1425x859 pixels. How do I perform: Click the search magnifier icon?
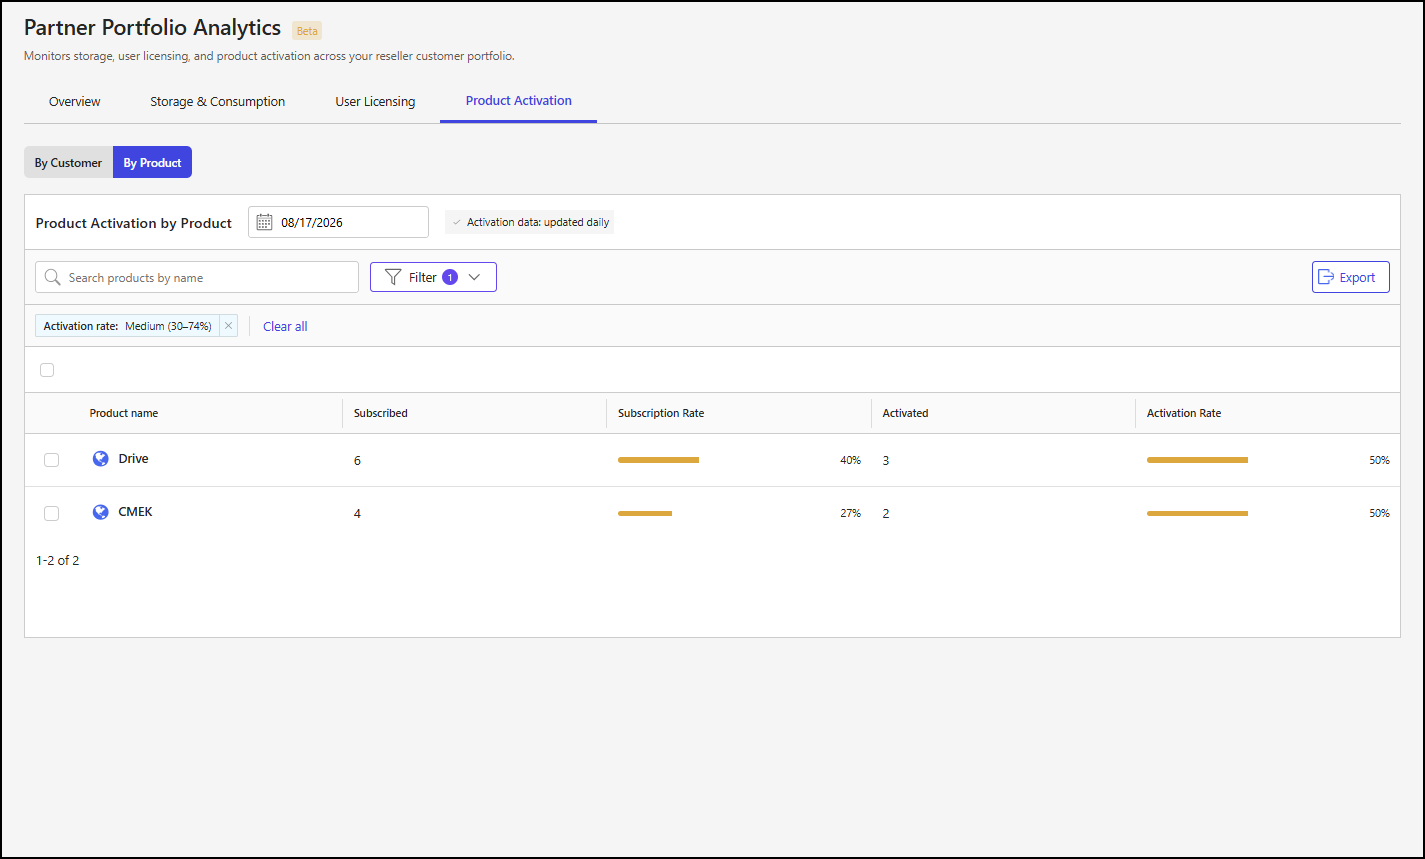coord(53,277)
